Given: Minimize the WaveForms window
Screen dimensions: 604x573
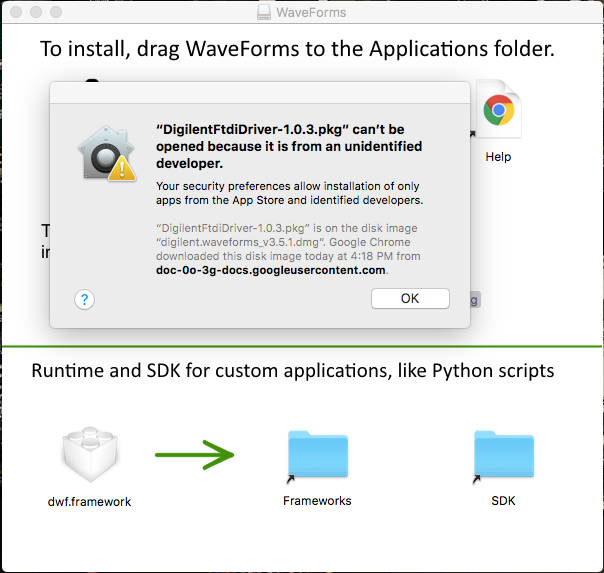Looking at the screenshot, I should point(36,12).
